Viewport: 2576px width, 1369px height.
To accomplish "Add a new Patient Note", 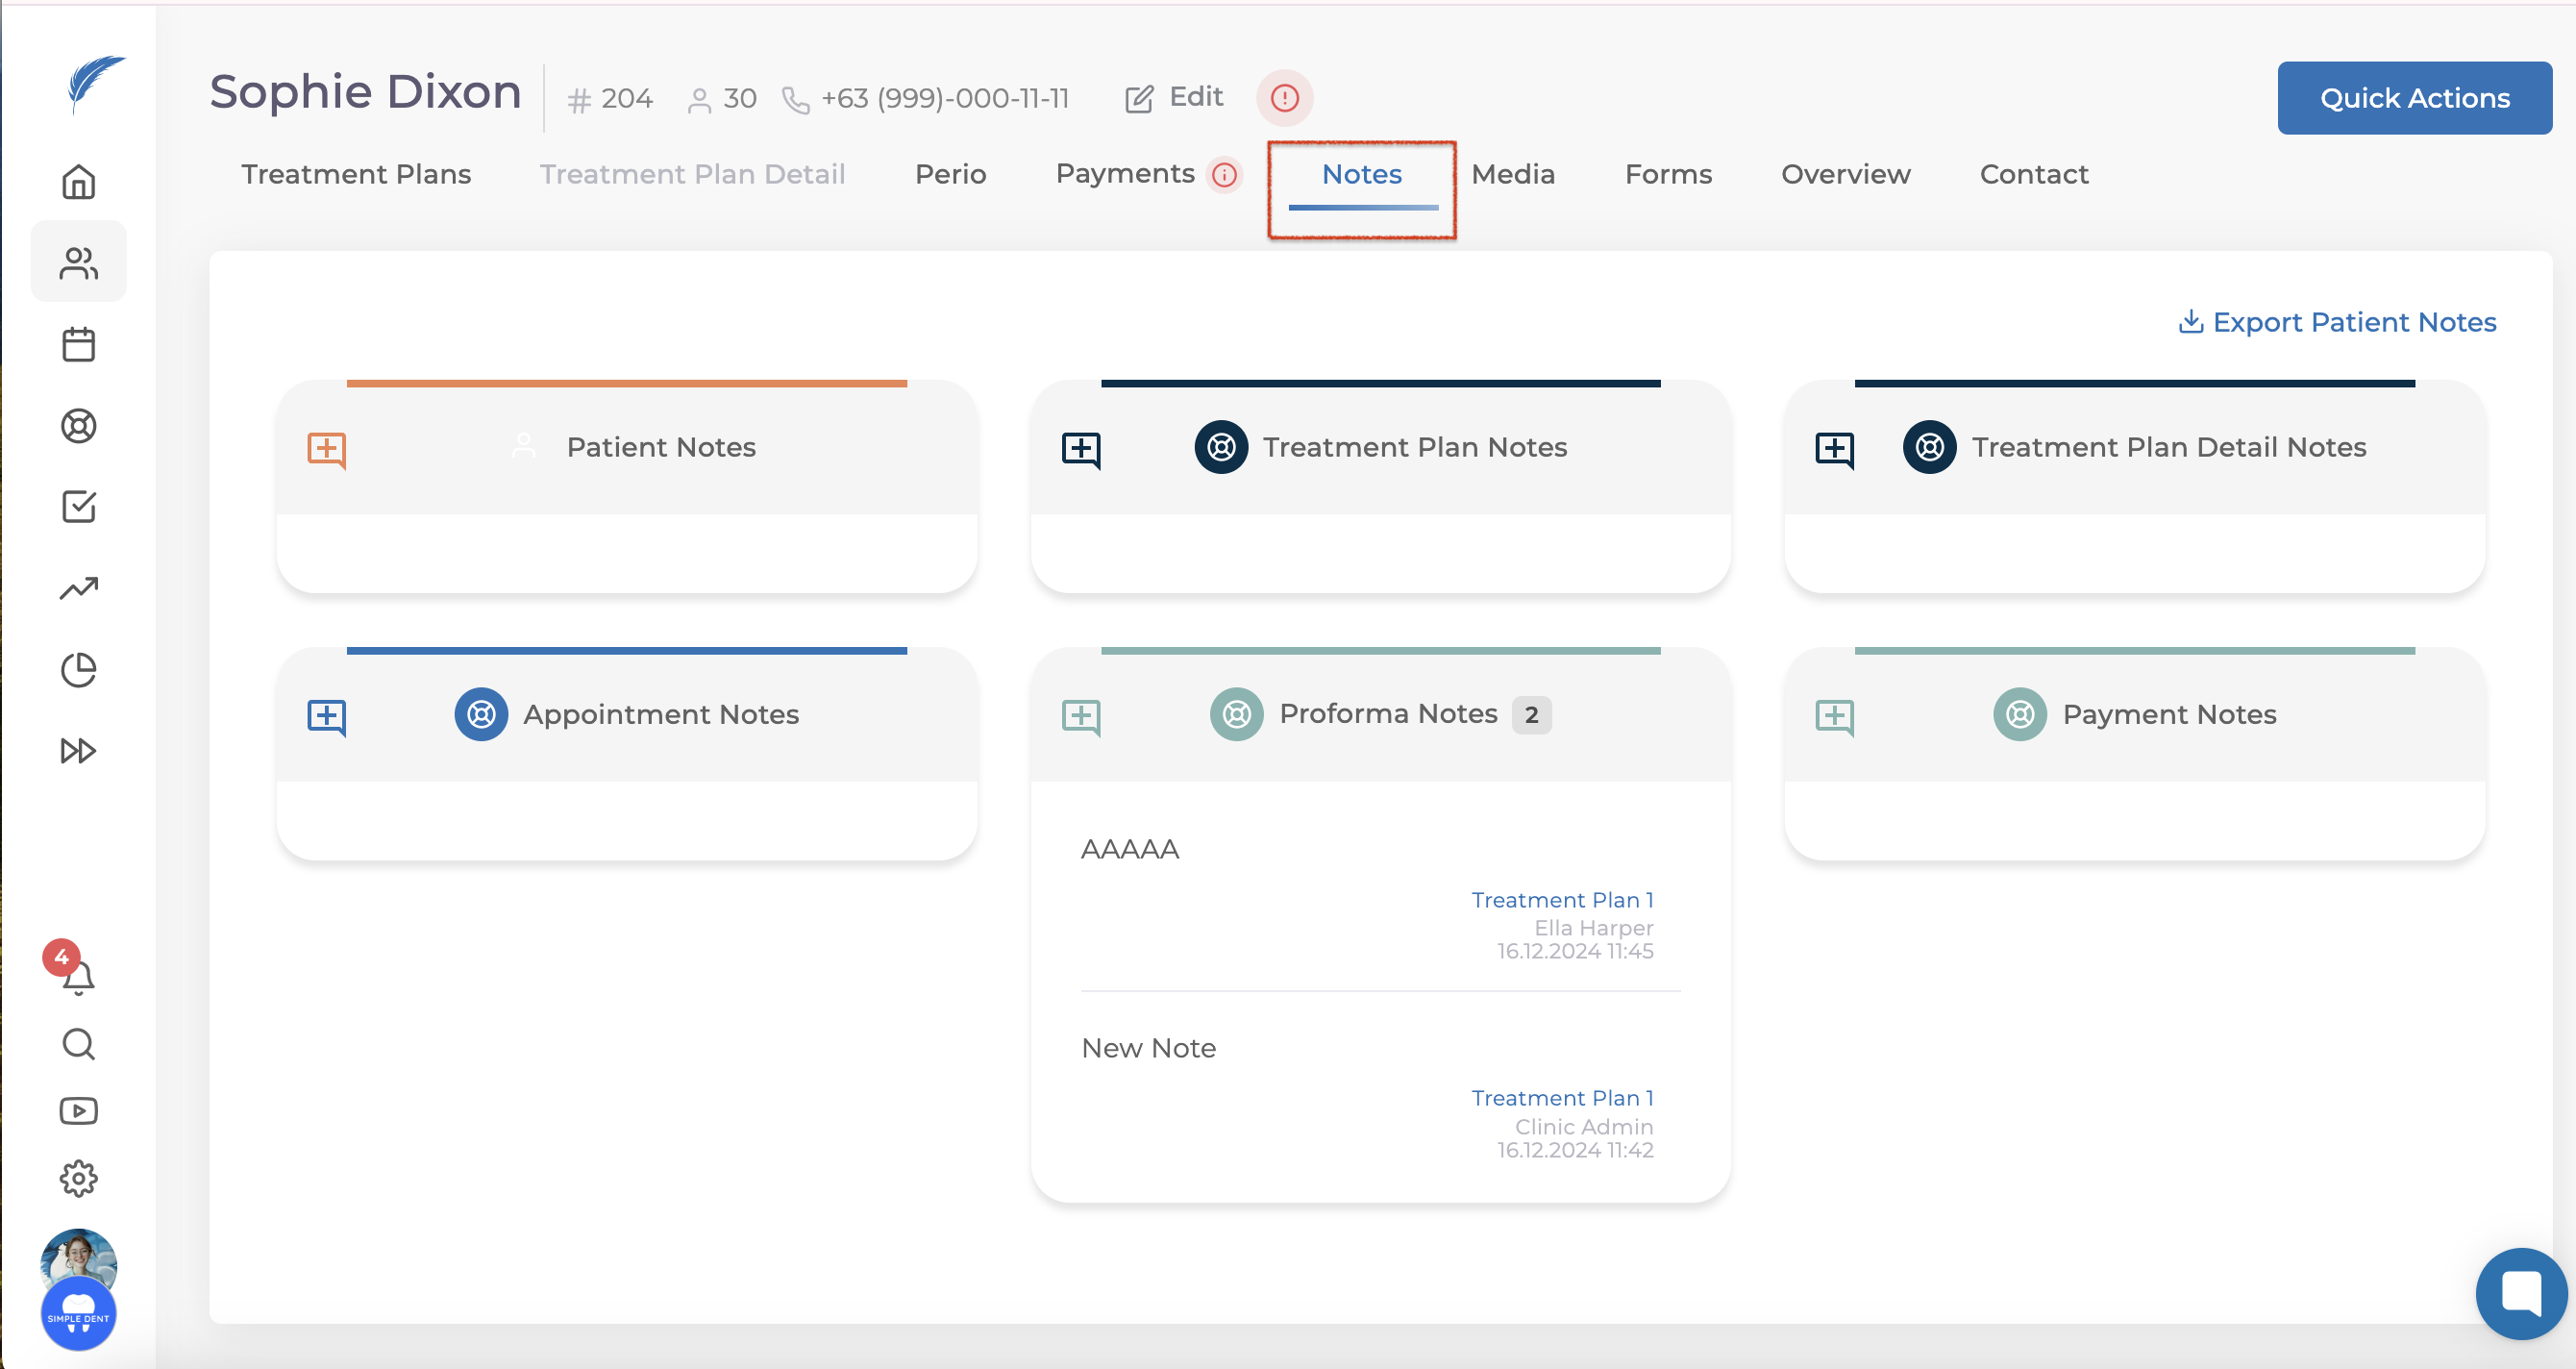I will tap(326, 449).
